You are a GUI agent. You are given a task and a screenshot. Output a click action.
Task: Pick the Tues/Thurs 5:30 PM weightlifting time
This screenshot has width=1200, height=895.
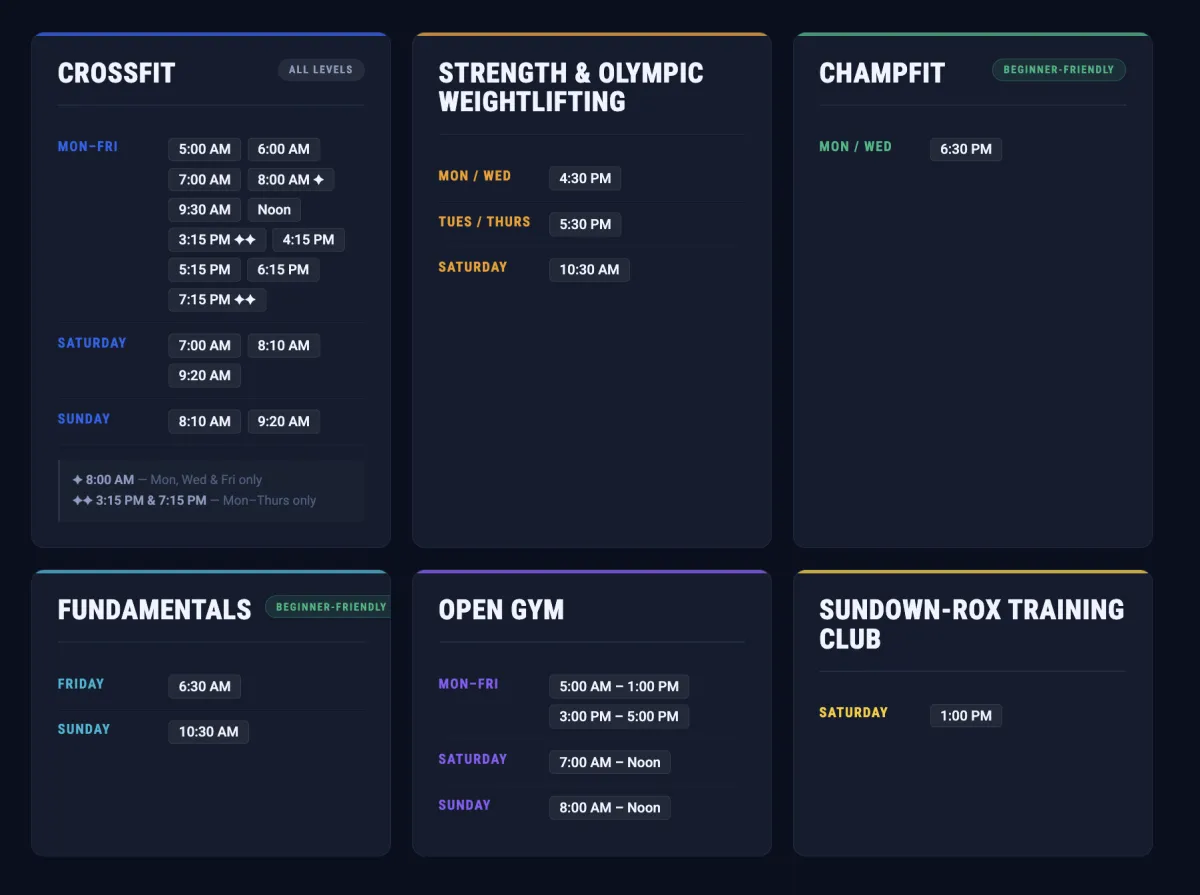(x=585, y=224)
